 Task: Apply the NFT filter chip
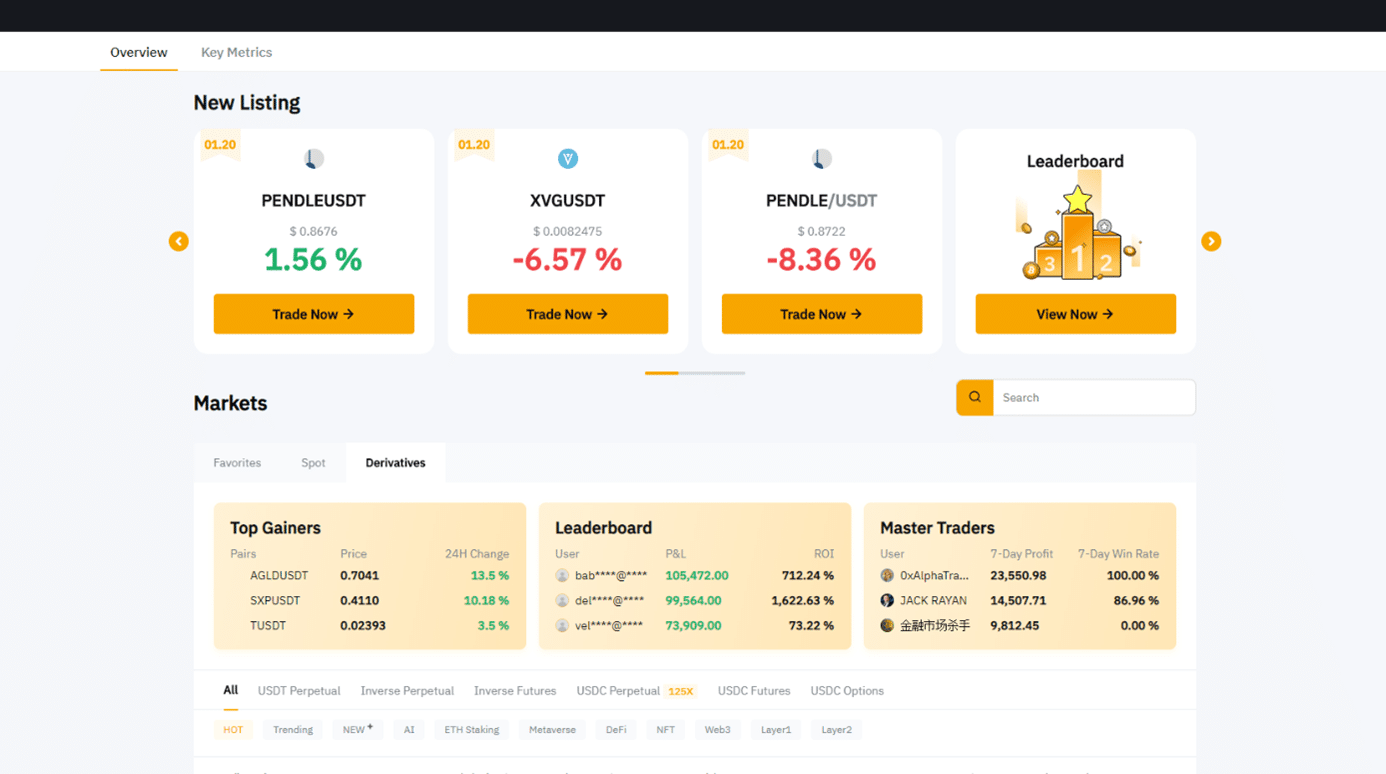[x=666, y=730]
